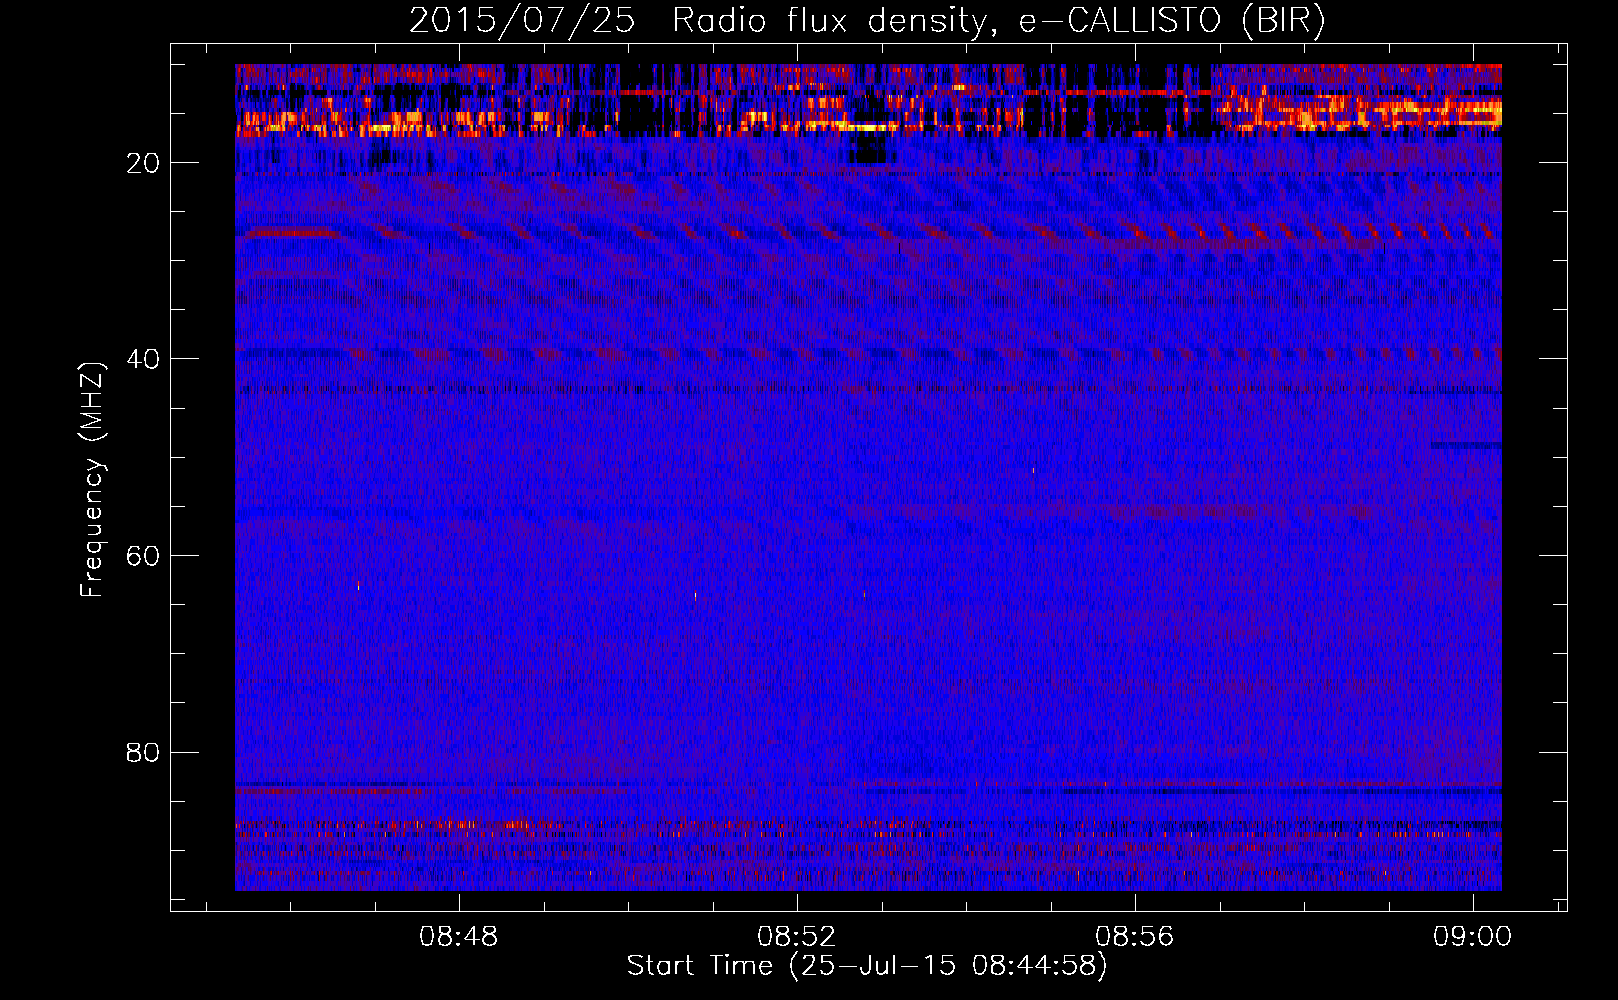Select the "40" frequency tick label
The width and height of the screenshot is (1618, 1000).
point(144,359)
